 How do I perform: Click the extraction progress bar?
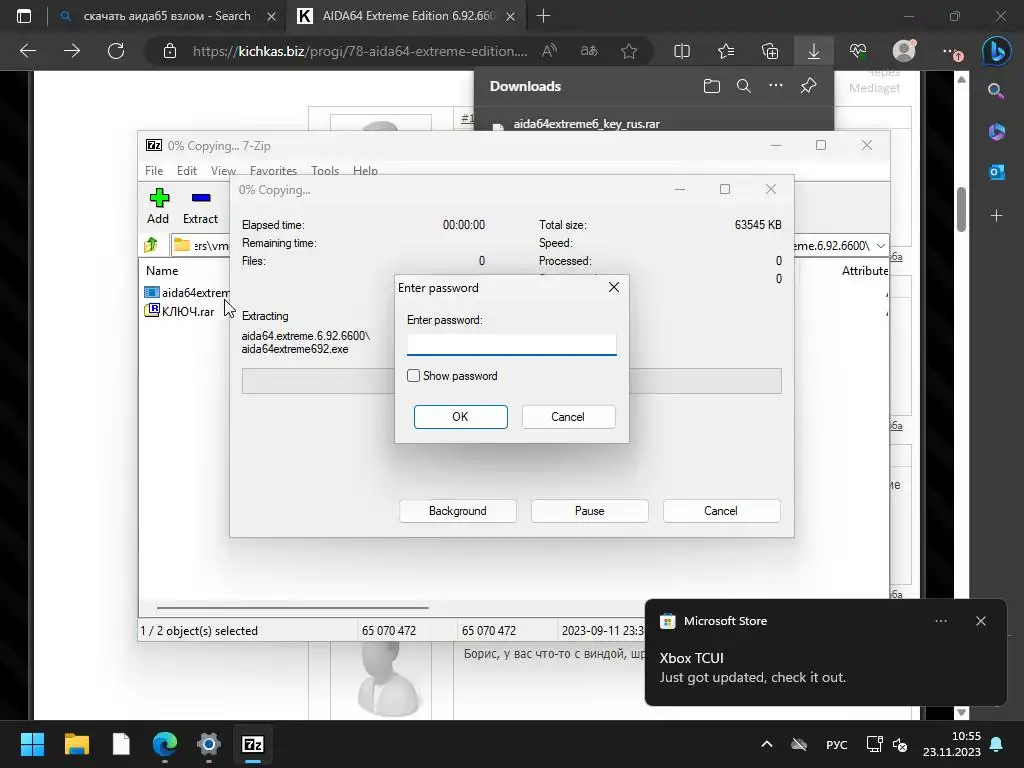click(511, 381)
